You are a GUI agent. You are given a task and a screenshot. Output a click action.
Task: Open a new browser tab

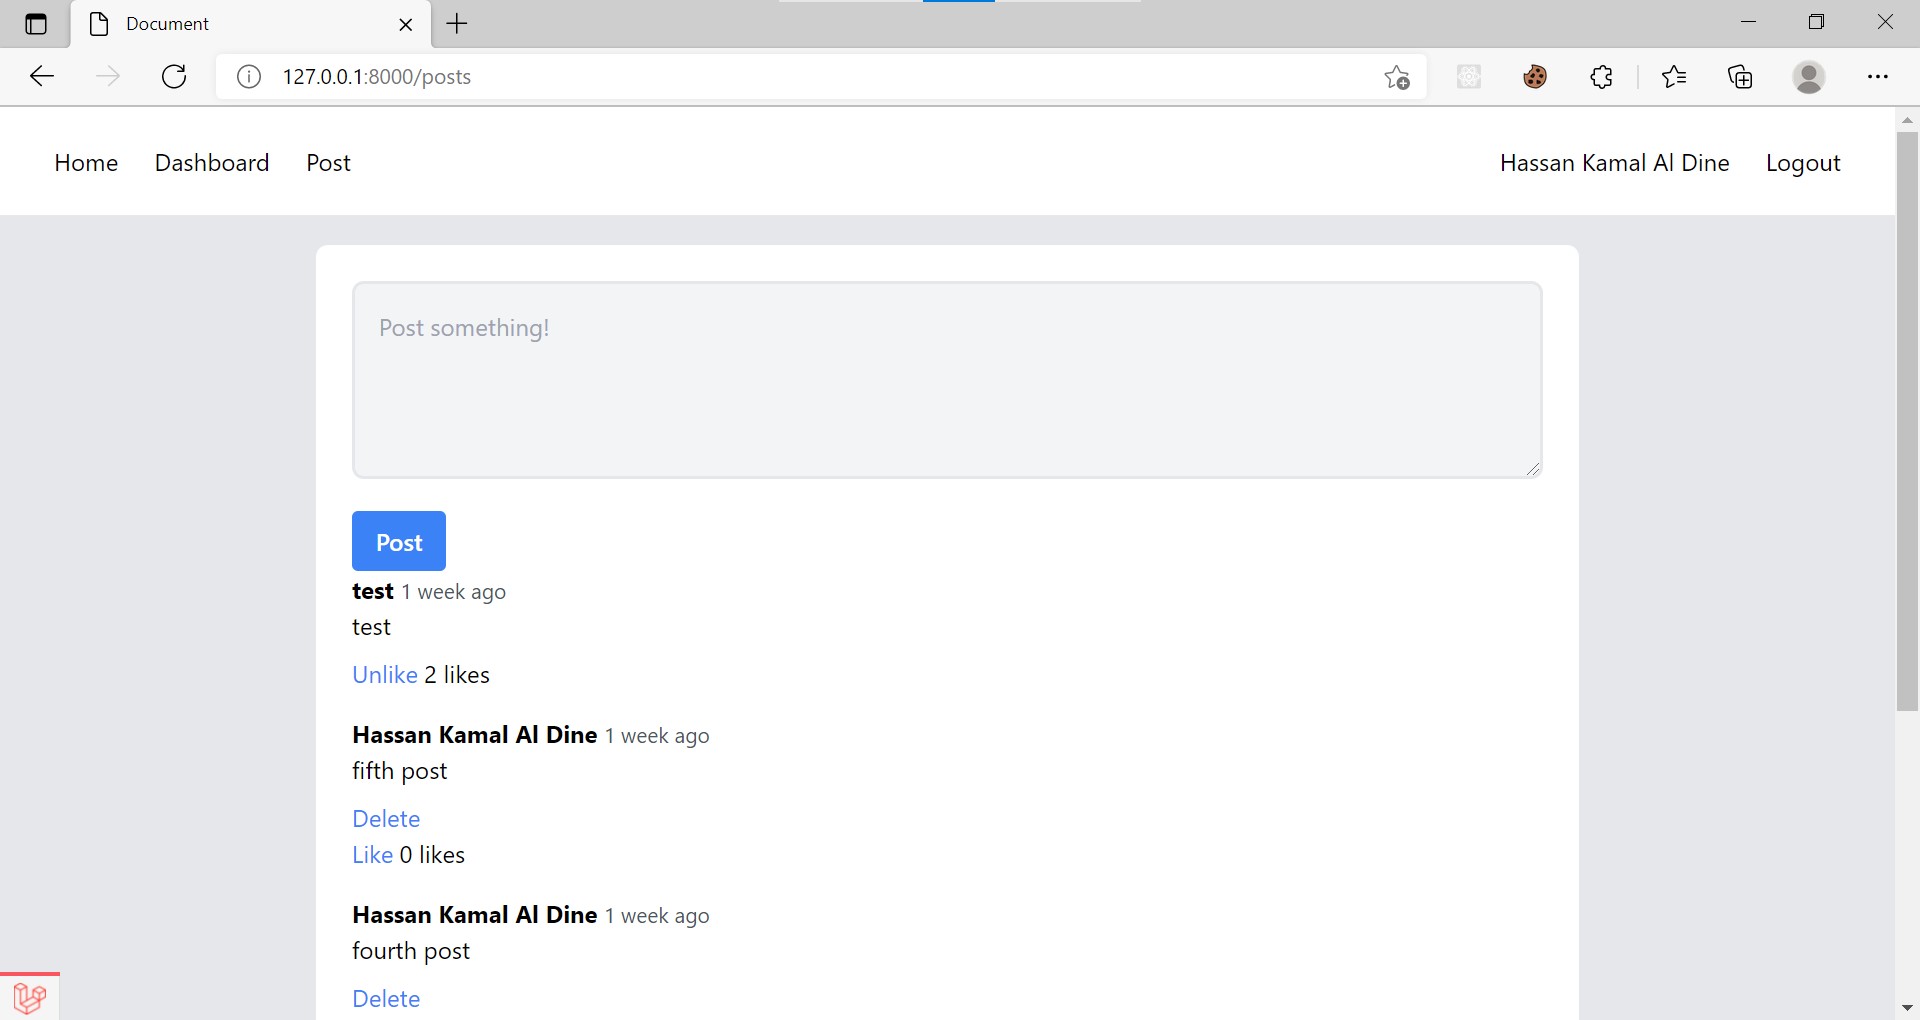[x=457, y=24]
